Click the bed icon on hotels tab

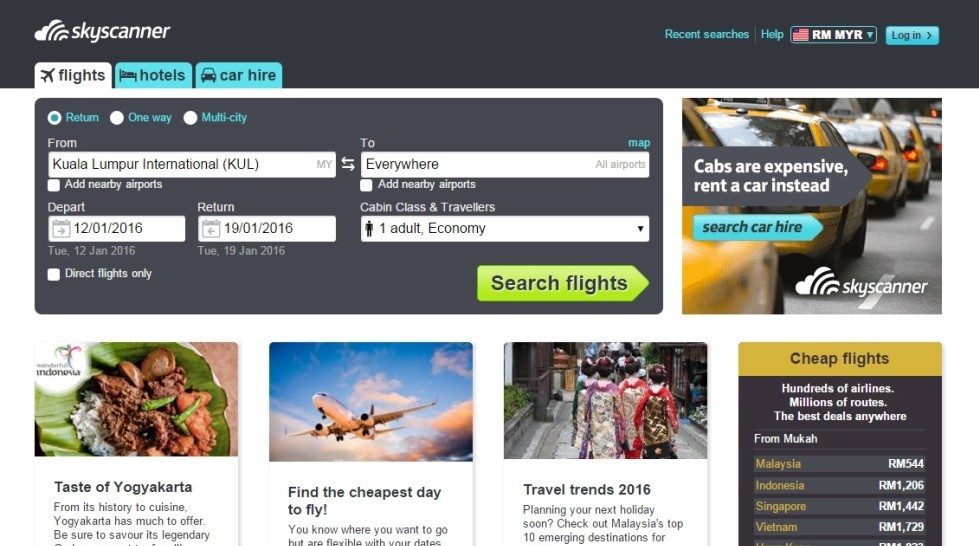point(128,76)
